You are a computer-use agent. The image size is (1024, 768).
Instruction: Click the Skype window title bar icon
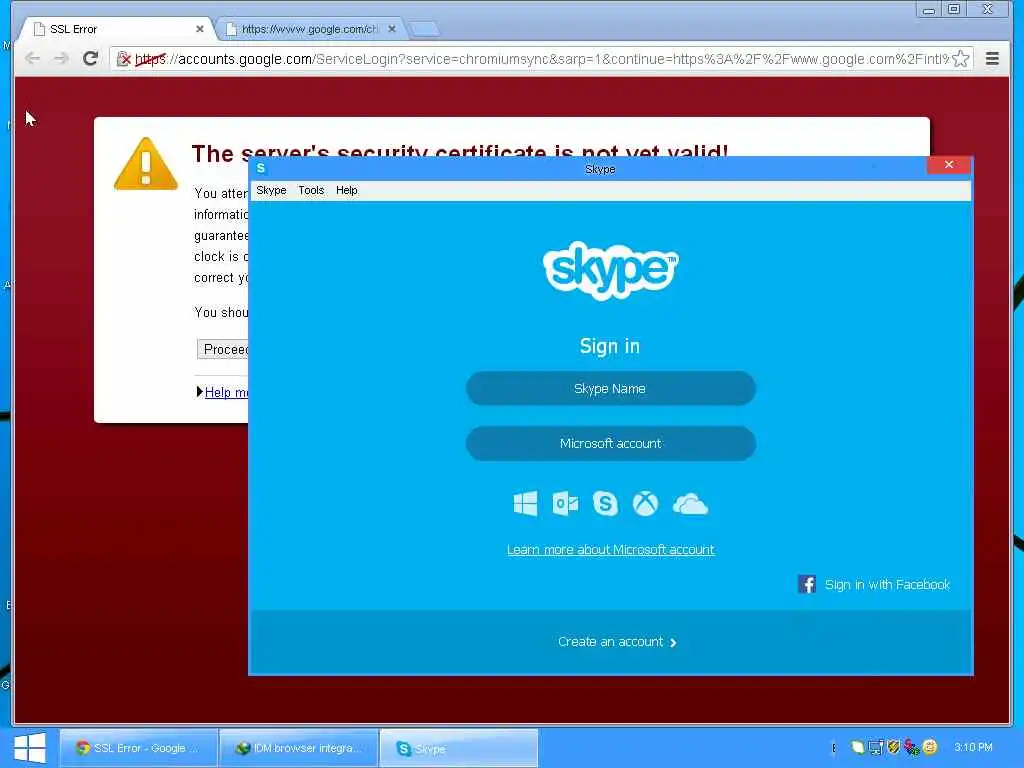tap(261, 168)
